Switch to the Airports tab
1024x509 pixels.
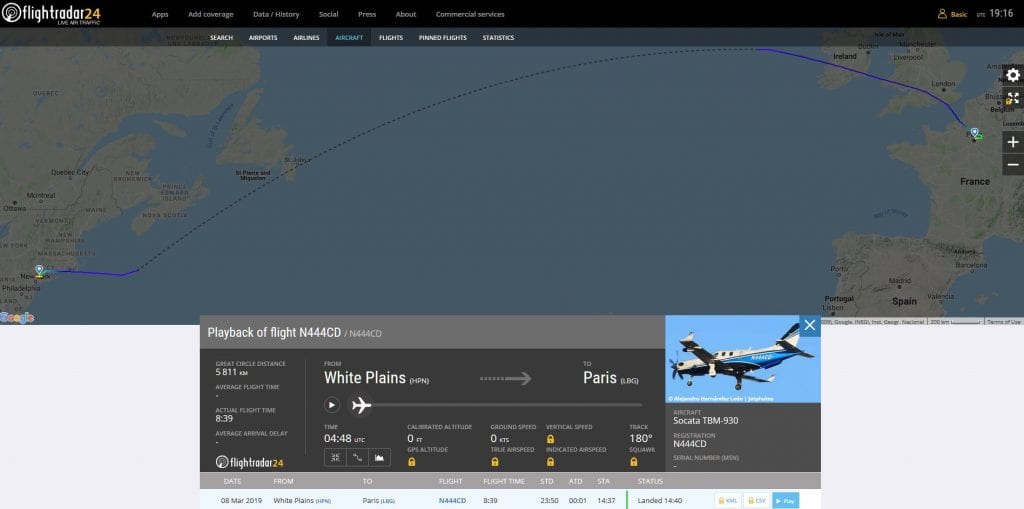click(x=263, y=38)
